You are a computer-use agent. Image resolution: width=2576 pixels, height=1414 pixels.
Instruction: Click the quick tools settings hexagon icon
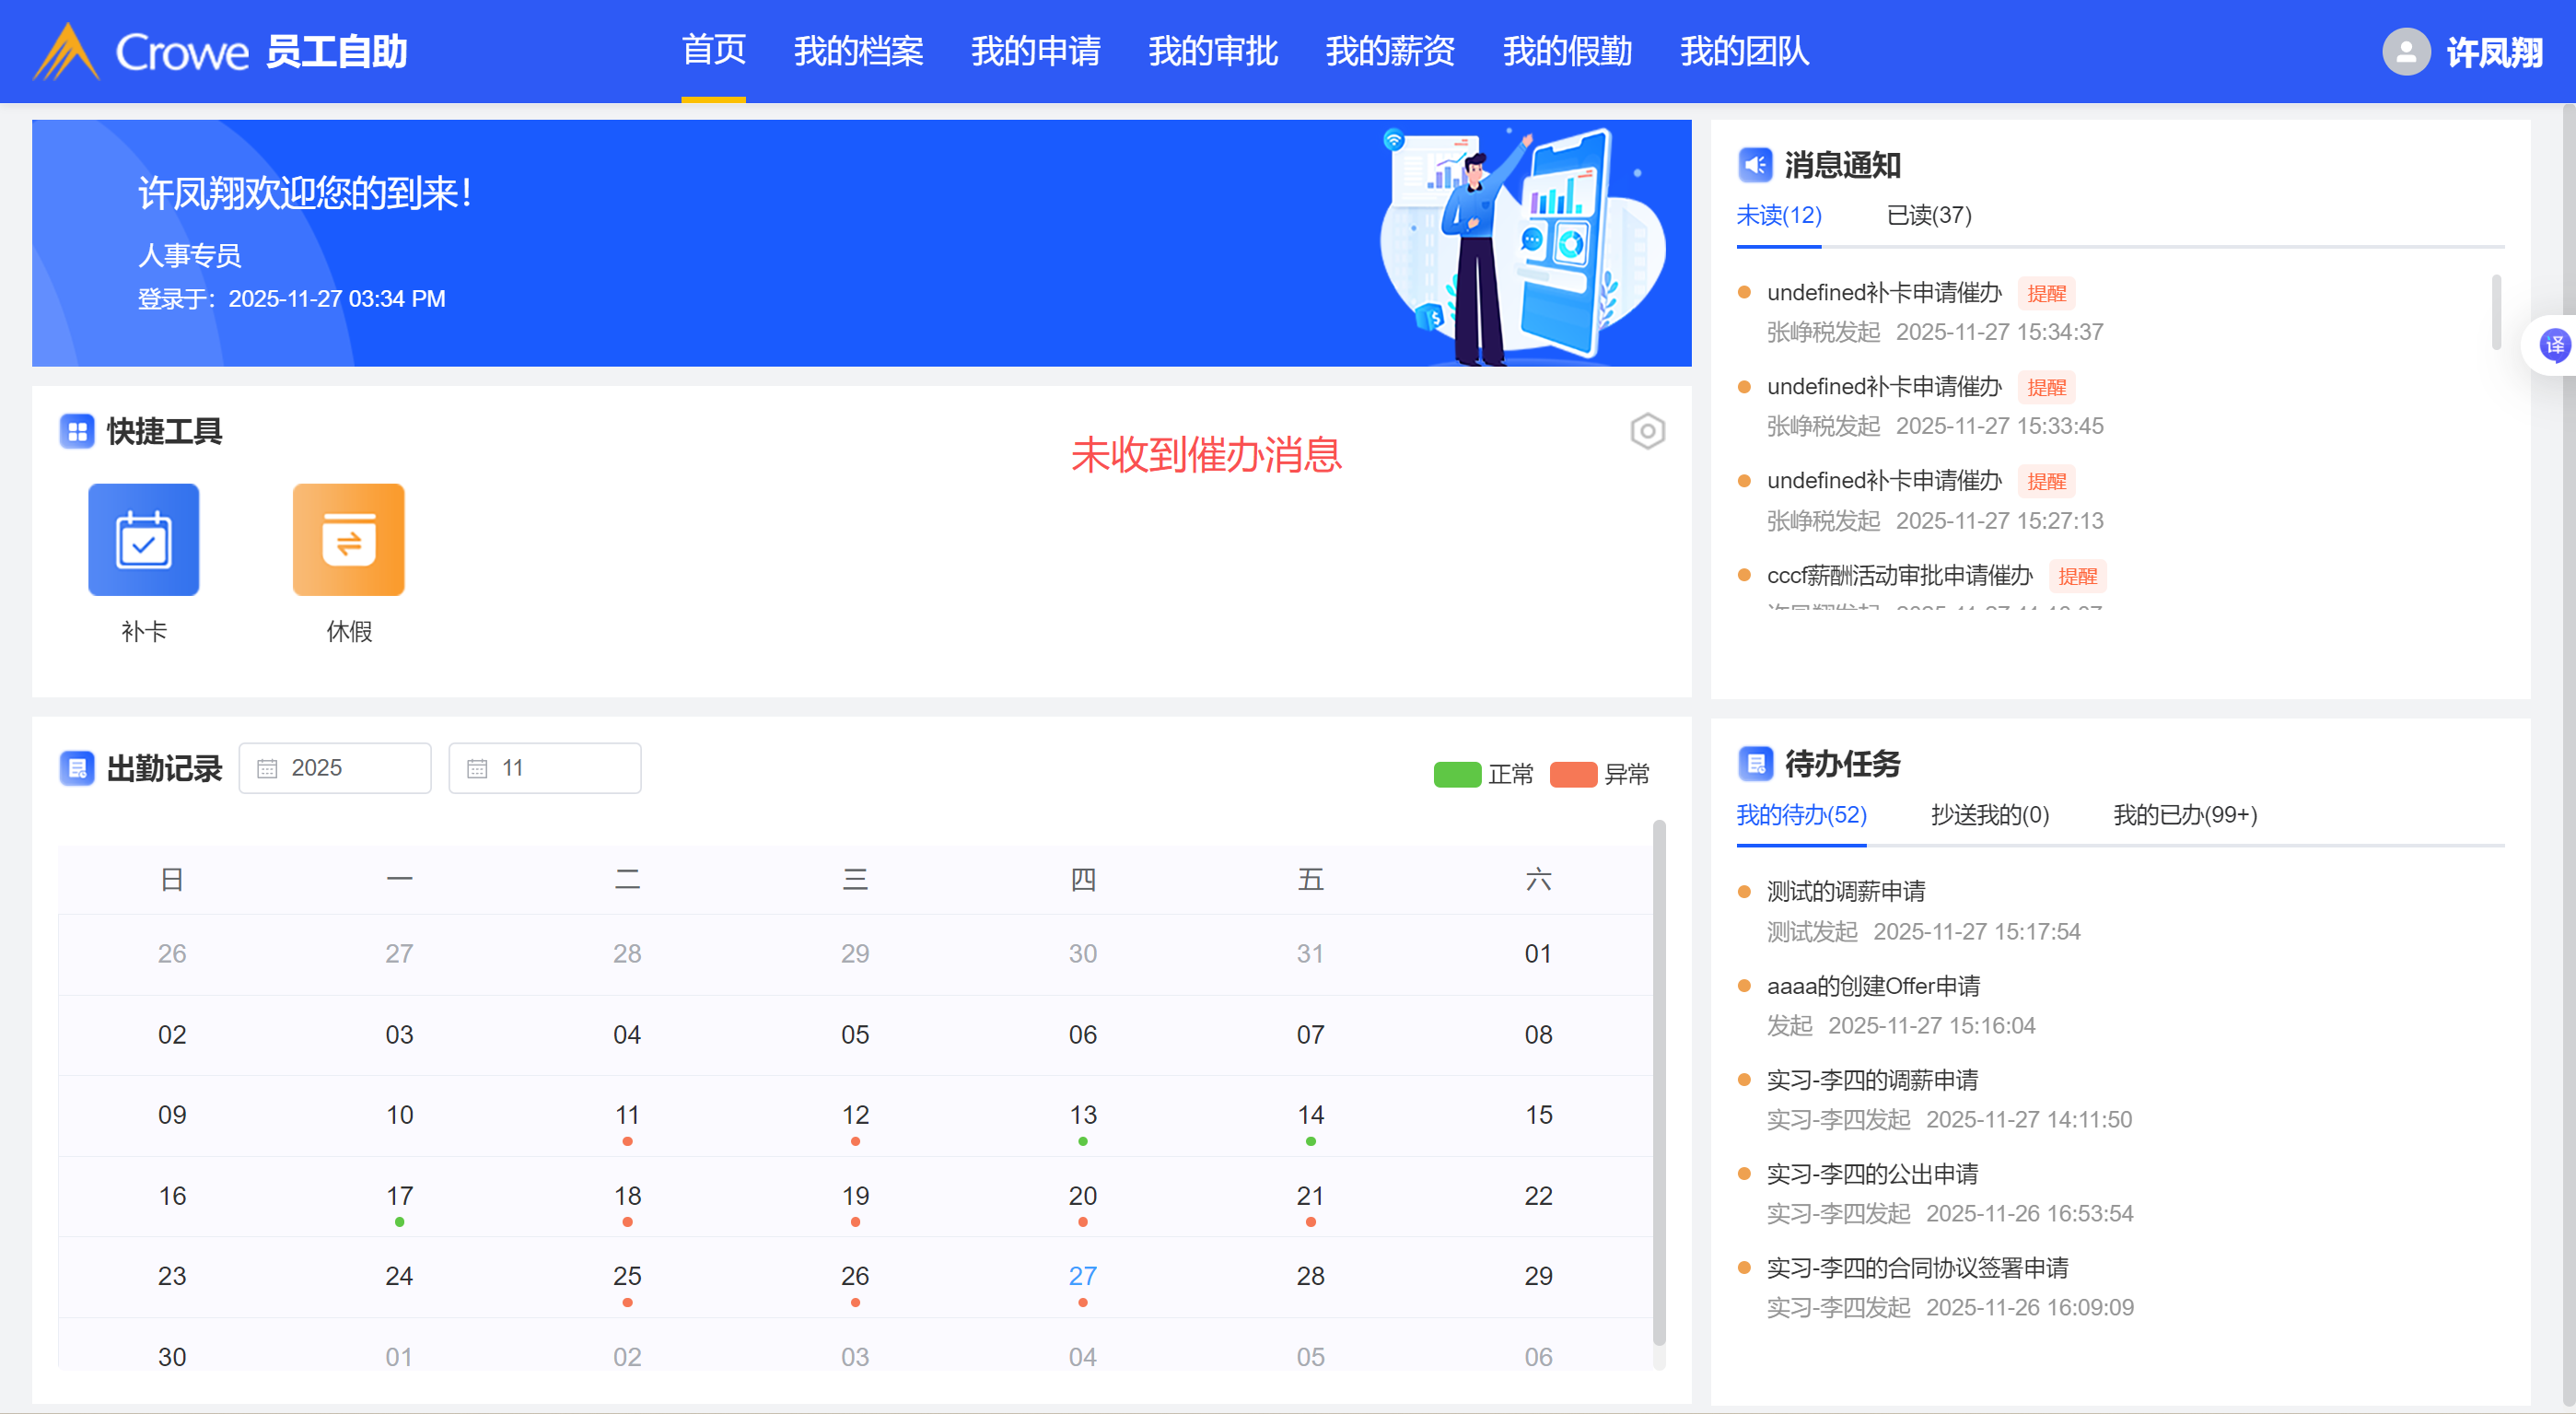click(x=1647, y=432)
